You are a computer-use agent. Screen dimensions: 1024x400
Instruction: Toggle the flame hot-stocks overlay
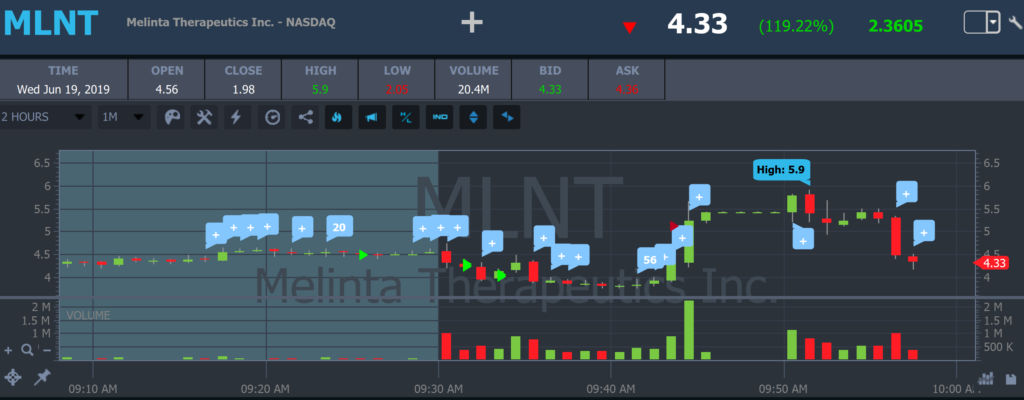click(x=337, y=117)
